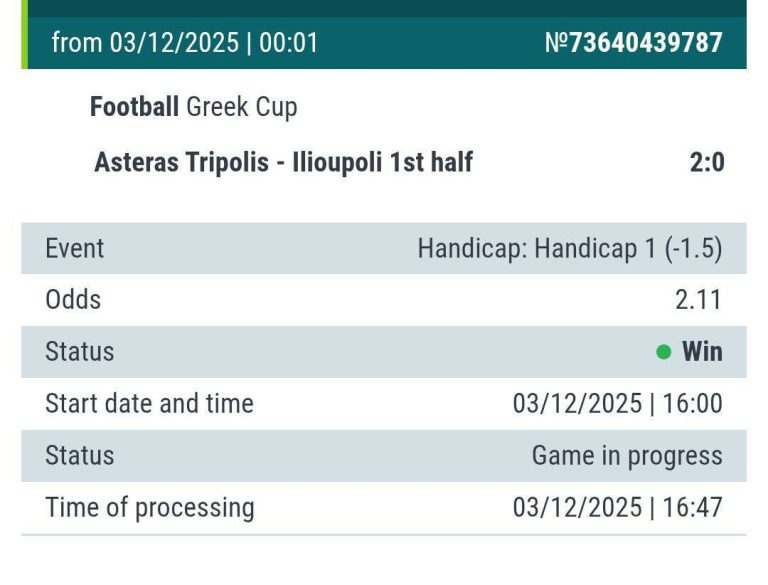This screenshot has width=768, height=585.
Task: Click the word 'from' in header
Action: (76, 43)
